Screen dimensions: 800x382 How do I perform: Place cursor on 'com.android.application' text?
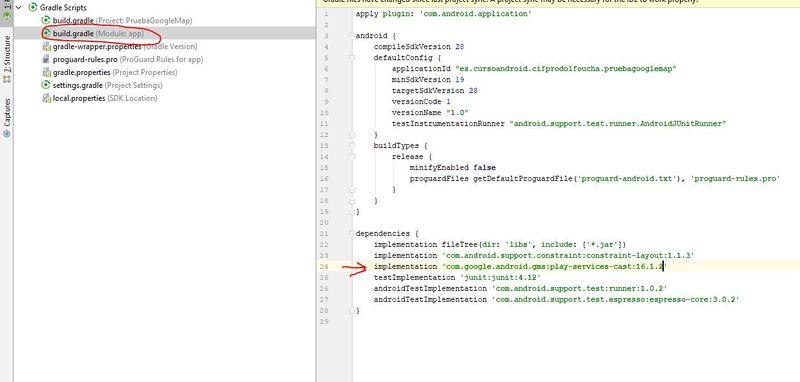[x=476, y=14]
